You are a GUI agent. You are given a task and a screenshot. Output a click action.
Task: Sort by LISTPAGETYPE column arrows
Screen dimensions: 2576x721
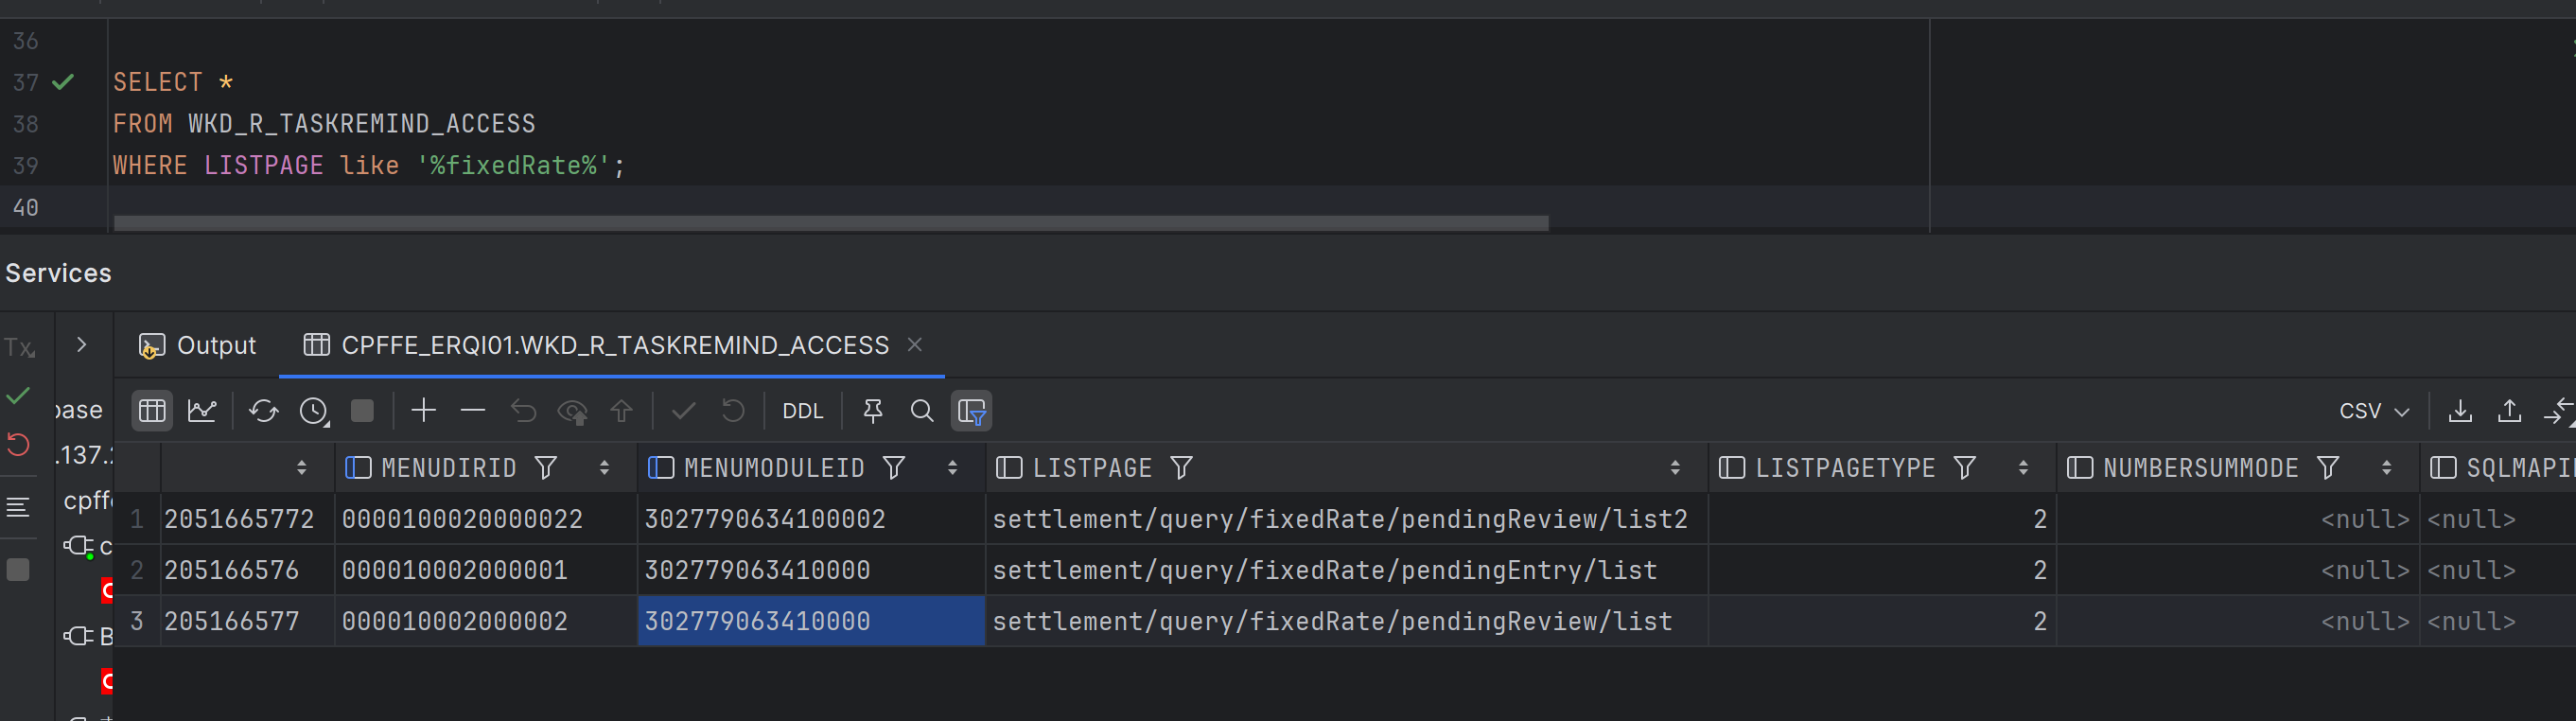coord(2023,468)
